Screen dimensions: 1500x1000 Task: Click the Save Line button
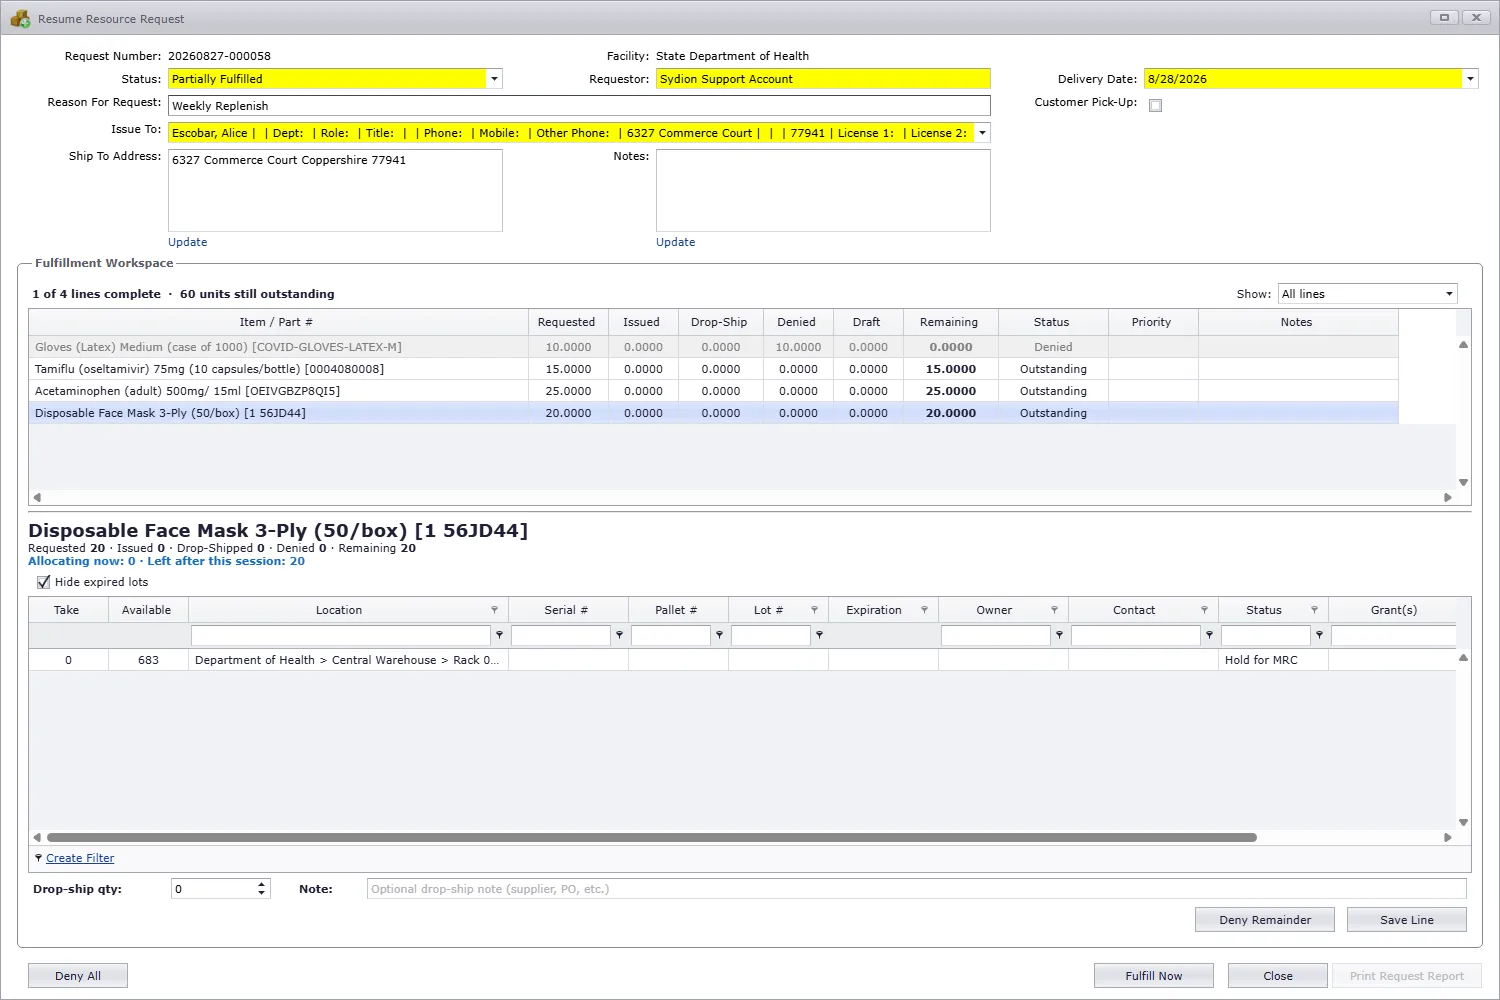pyautogui.click(x=1407, y=920)
